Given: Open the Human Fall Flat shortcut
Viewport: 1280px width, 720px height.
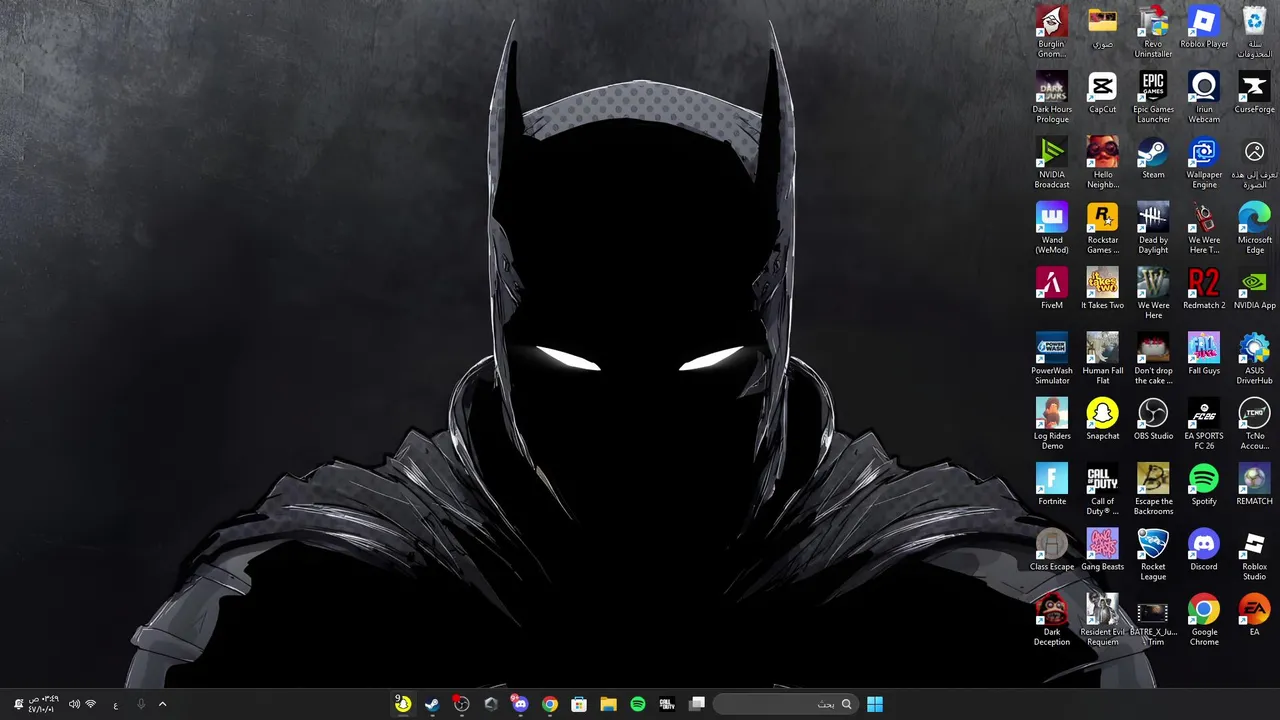Looking at the screenshot, I should coord(1102,358).
